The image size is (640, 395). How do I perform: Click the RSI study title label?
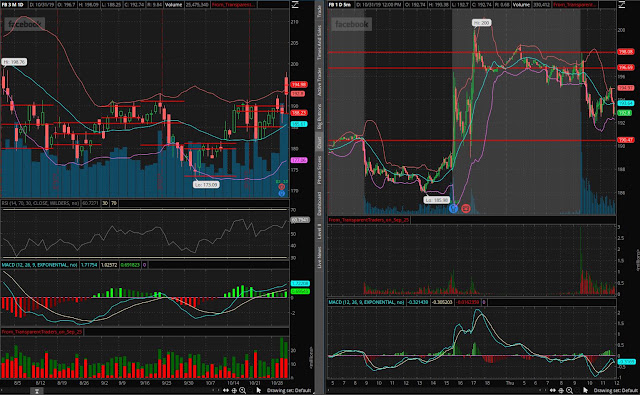point(40,203)
